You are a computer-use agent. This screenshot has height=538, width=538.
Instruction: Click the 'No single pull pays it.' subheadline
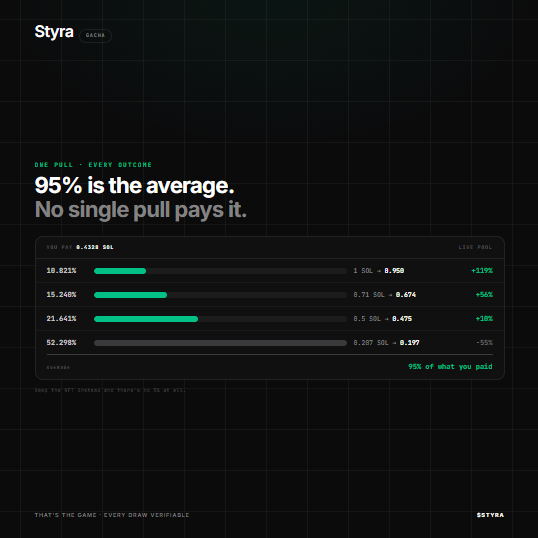coord(141,210)
